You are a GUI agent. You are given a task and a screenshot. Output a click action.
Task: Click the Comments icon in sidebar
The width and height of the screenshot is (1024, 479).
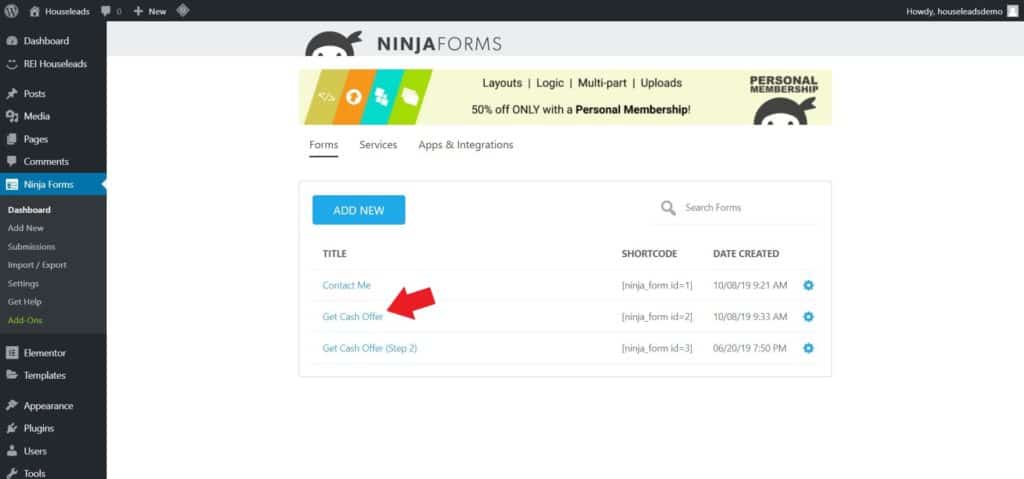click(12, 161)
